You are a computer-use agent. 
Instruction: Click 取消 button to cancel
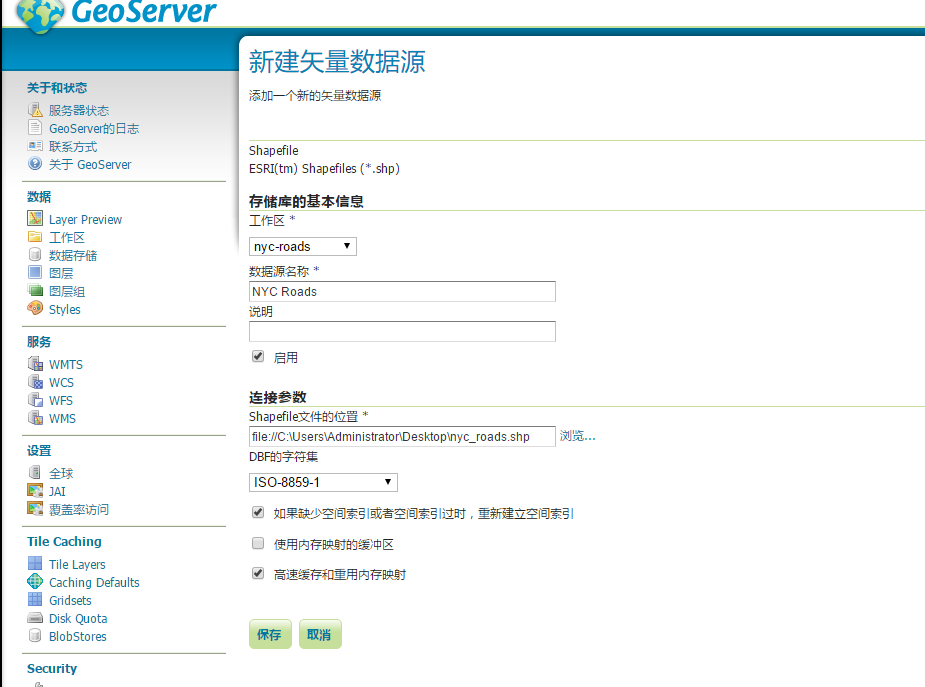coord(320,634)
